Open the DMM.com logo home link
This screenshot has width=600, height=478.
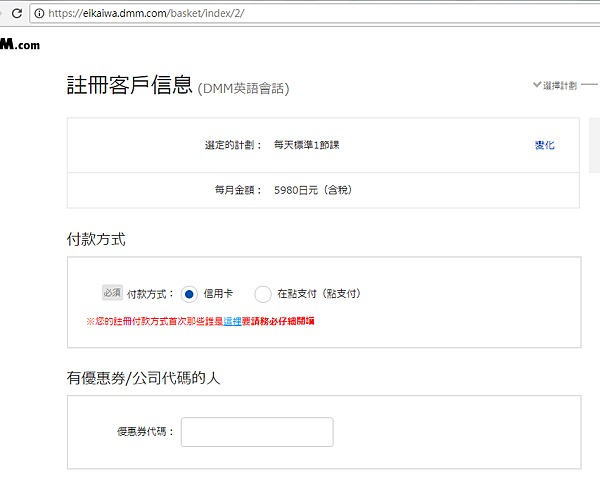[20, 44]
